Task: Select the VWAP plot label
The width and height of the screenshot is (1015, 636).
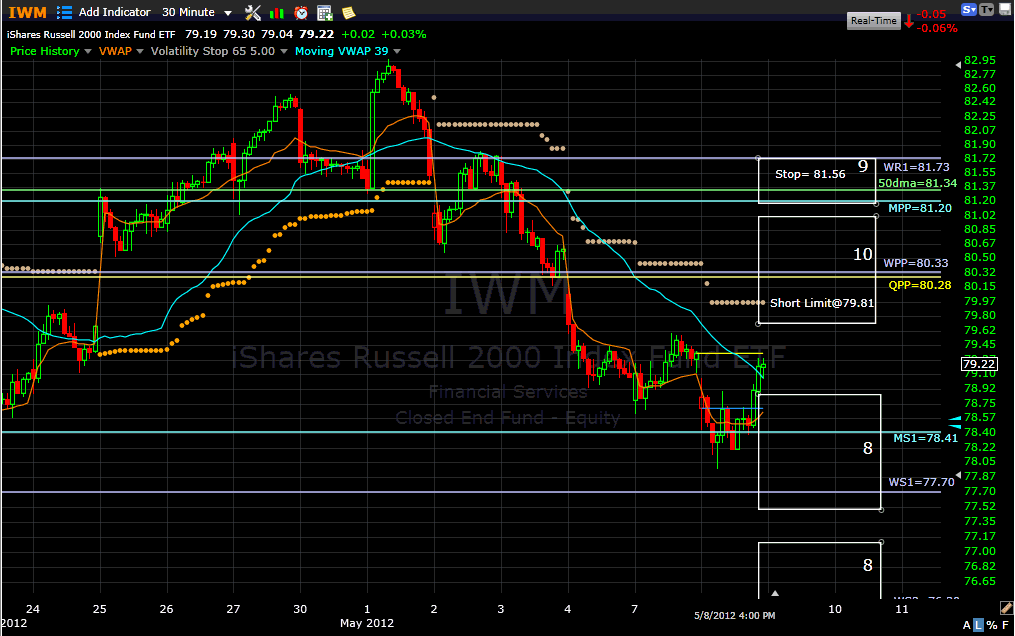Action: coord(115,51)
